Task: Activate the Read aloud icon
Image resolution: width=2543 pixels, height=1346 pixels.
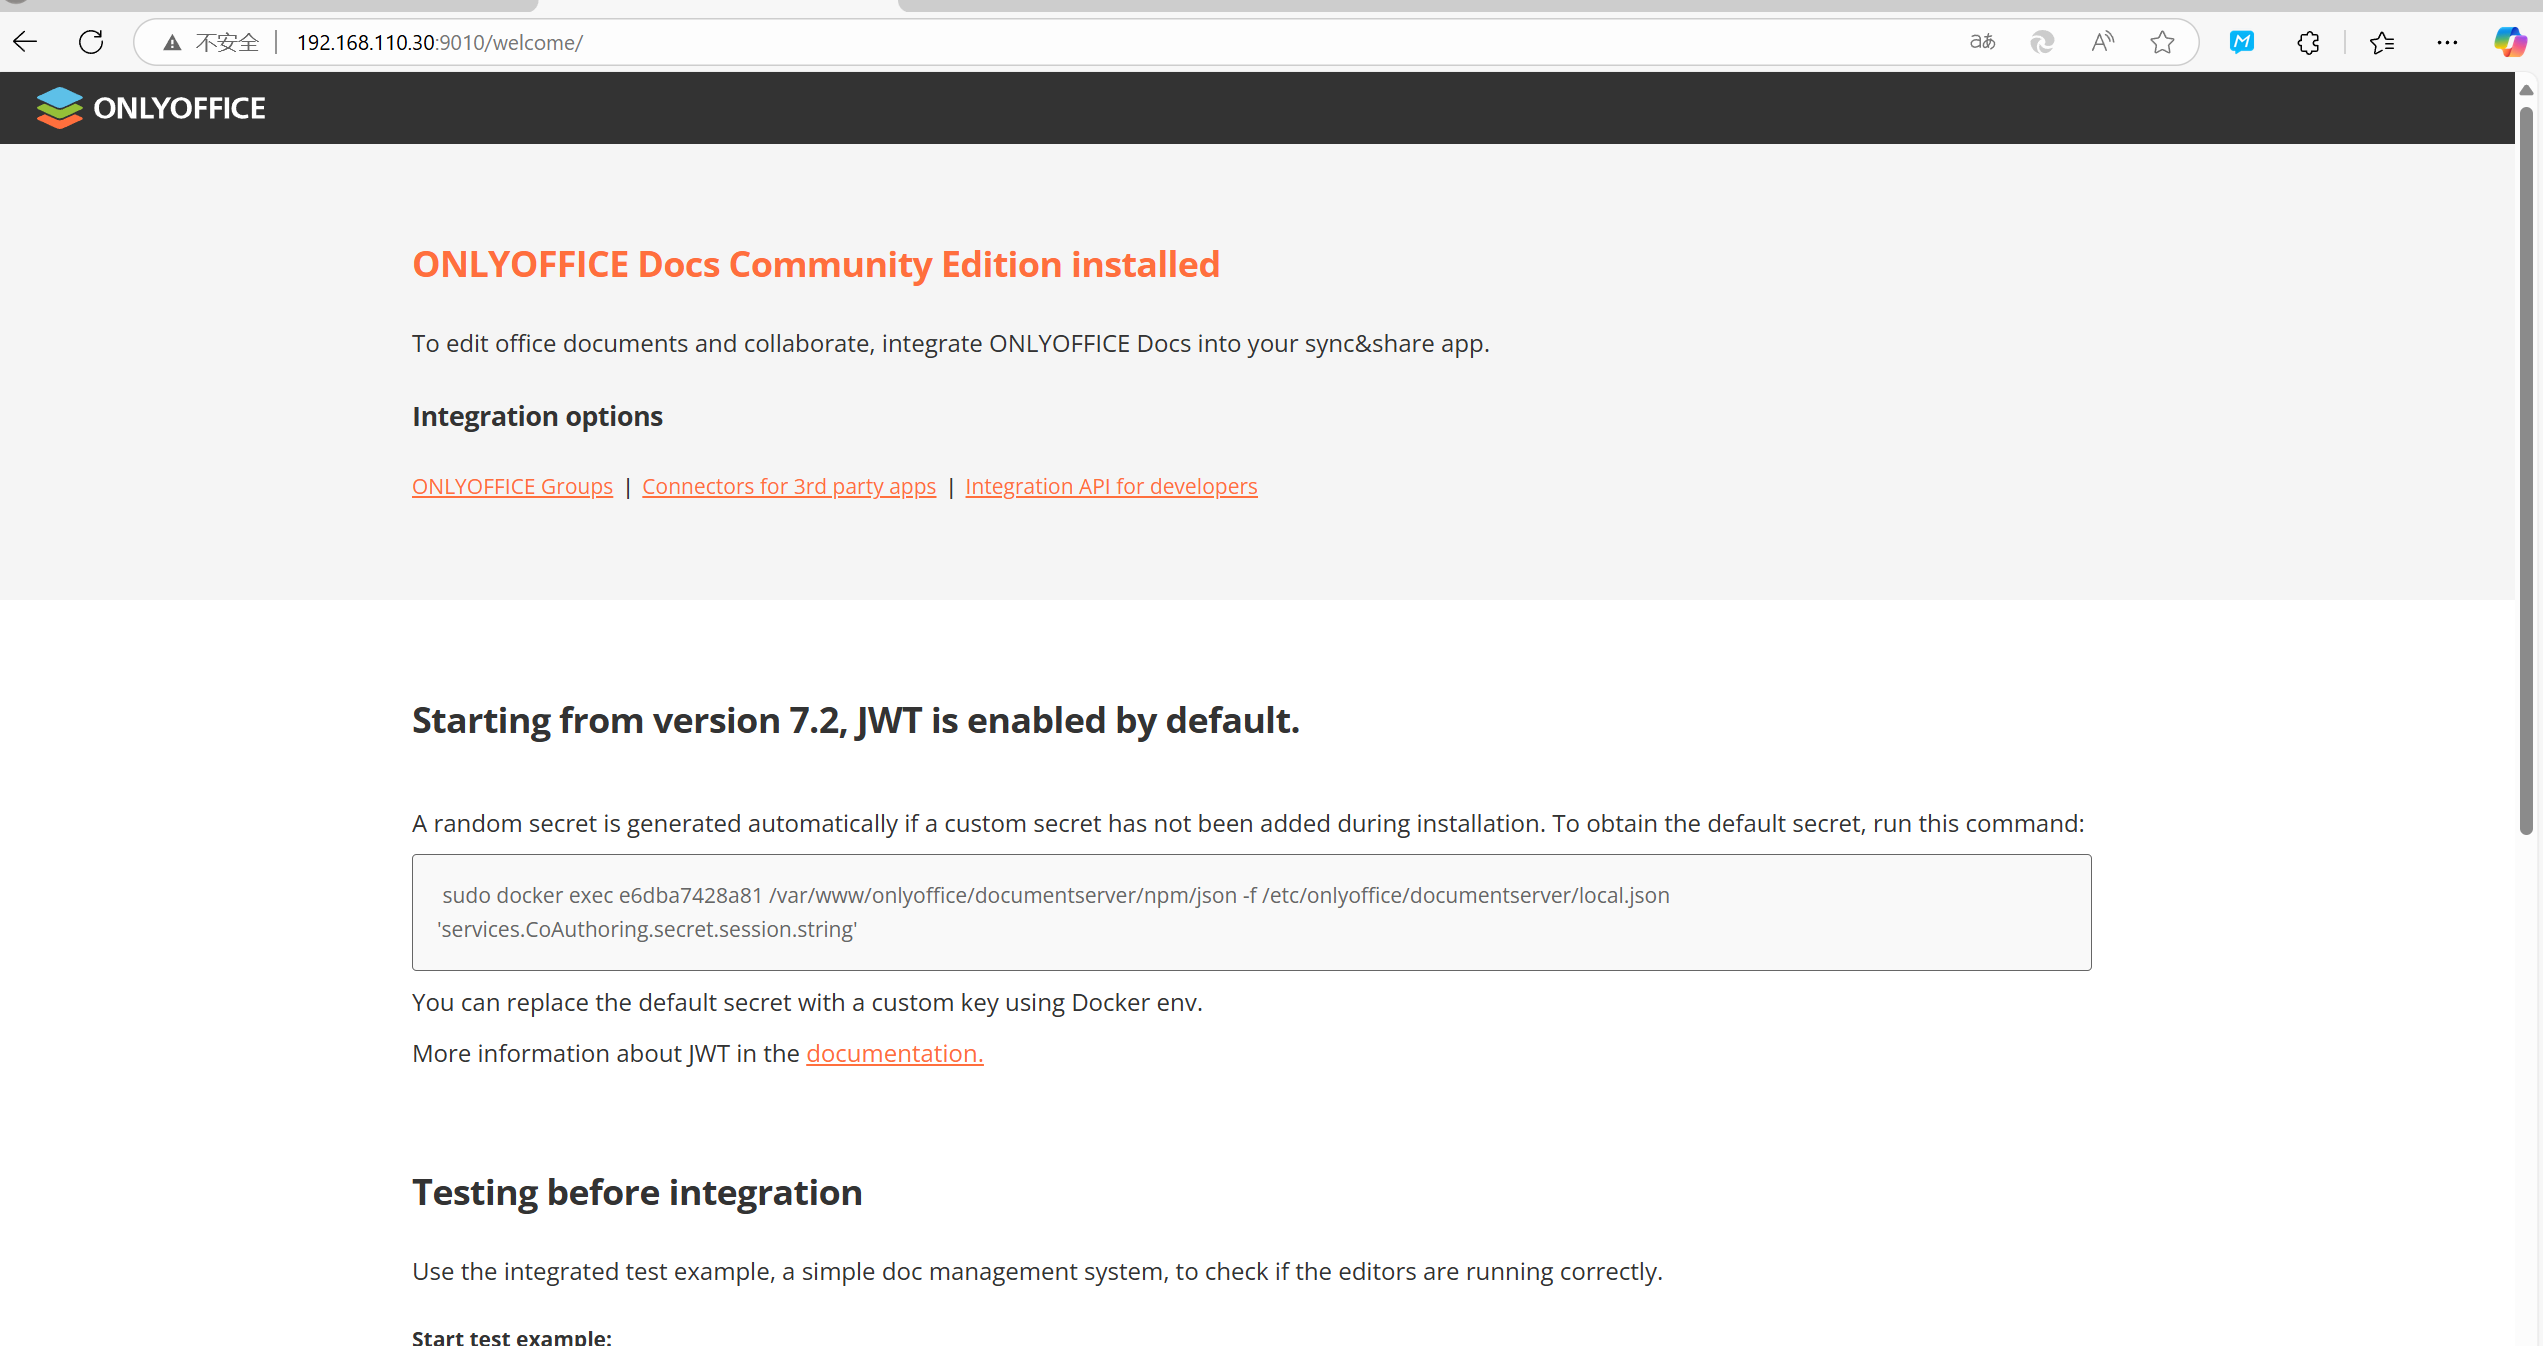Action: 2102,42
